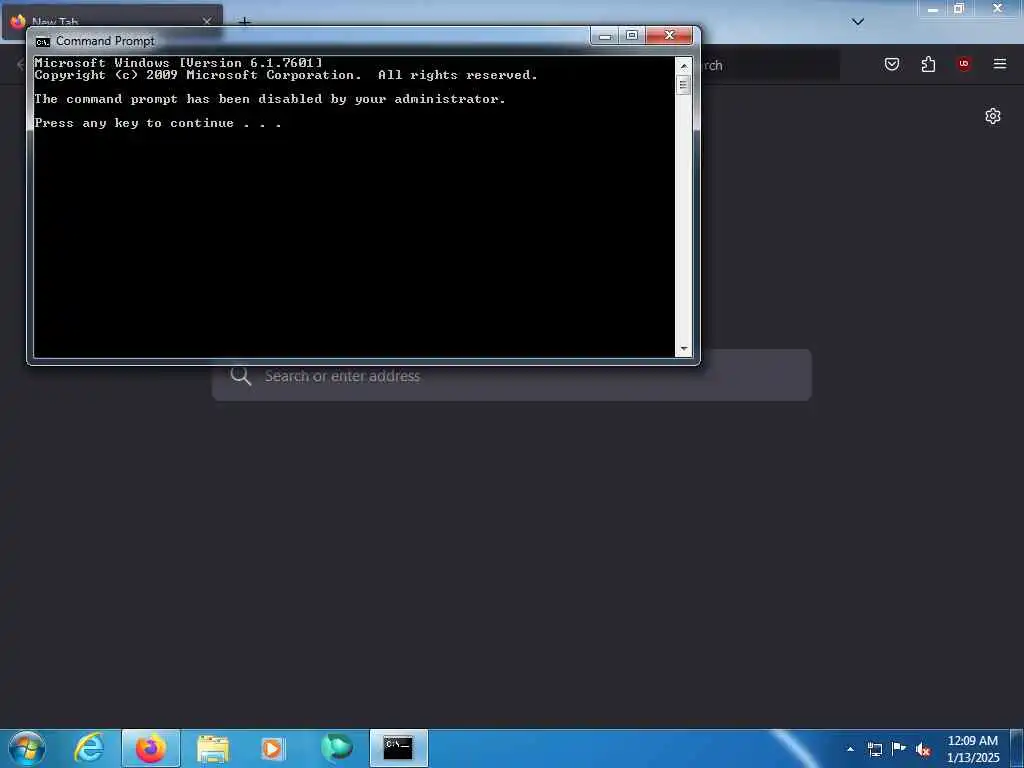The image size is (1024, 768).
Task: Open the Action Center flag icon
Action: point(899,748)
